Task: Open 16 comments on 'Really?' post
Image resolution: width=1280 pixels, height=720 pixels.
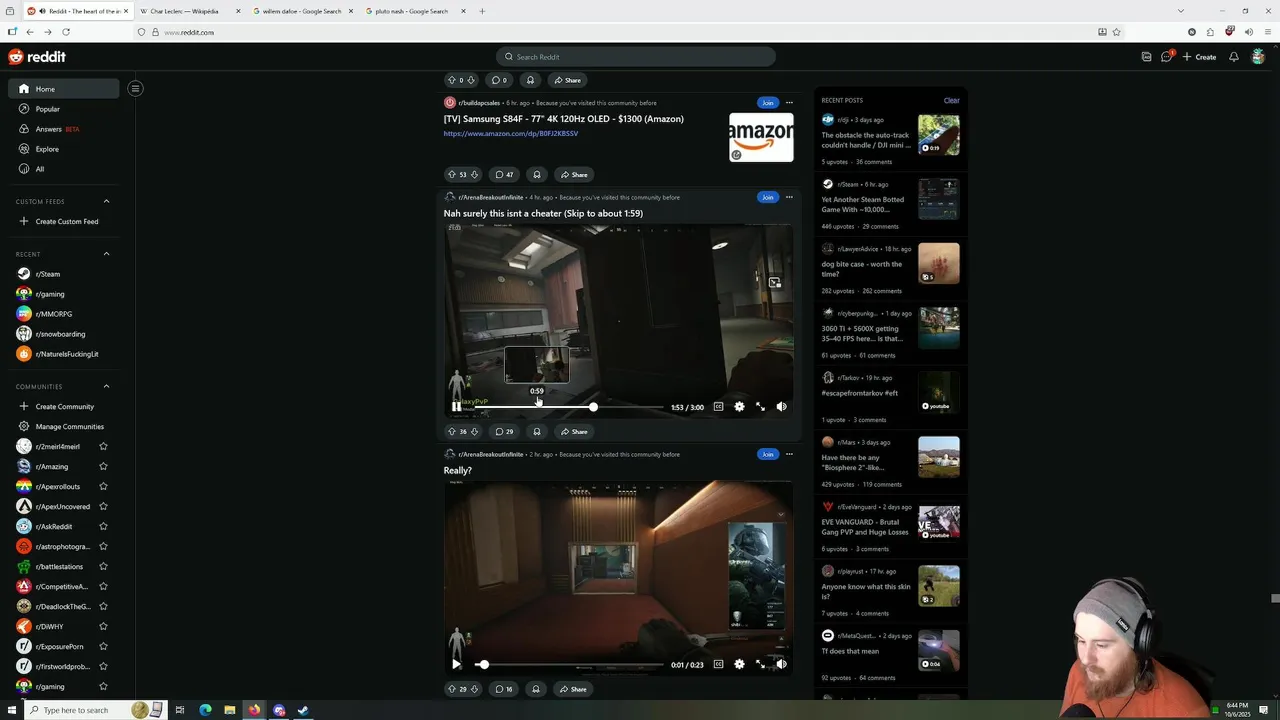Action: click(504, 689)
